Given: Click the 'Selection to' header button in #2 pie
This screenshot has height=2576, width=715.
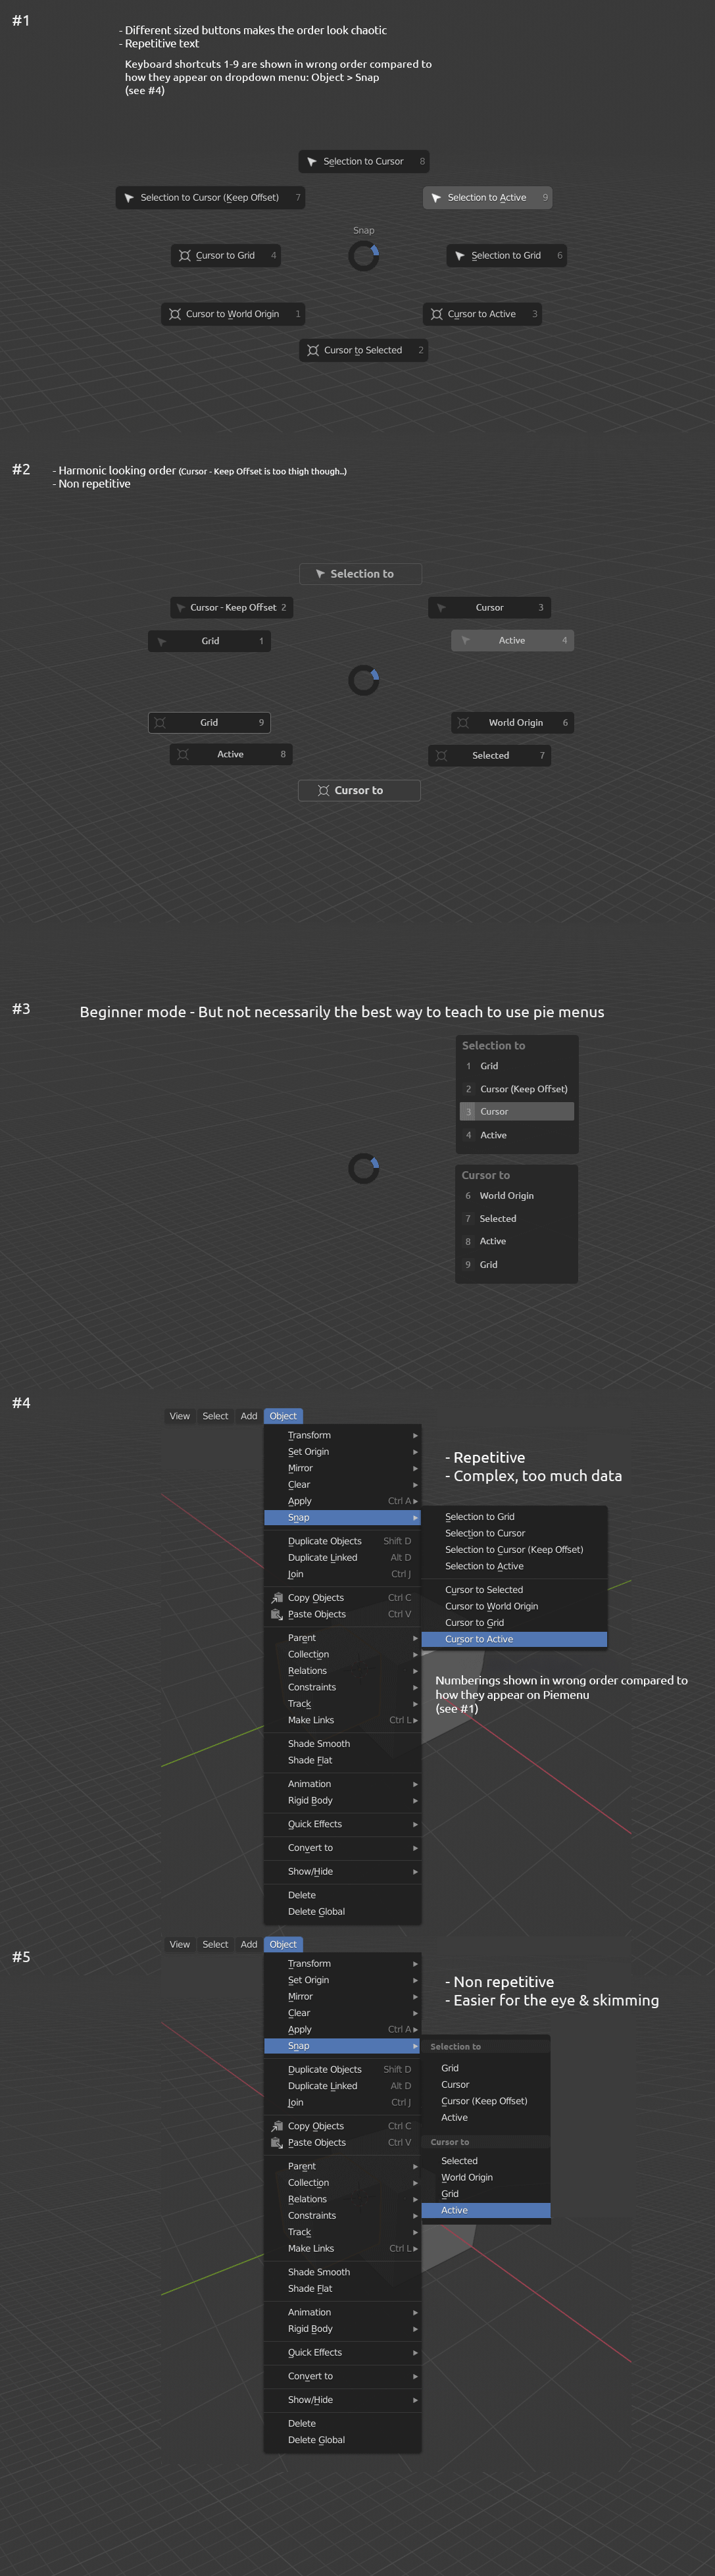Looking at the screenshot, I should coord(360,574).
